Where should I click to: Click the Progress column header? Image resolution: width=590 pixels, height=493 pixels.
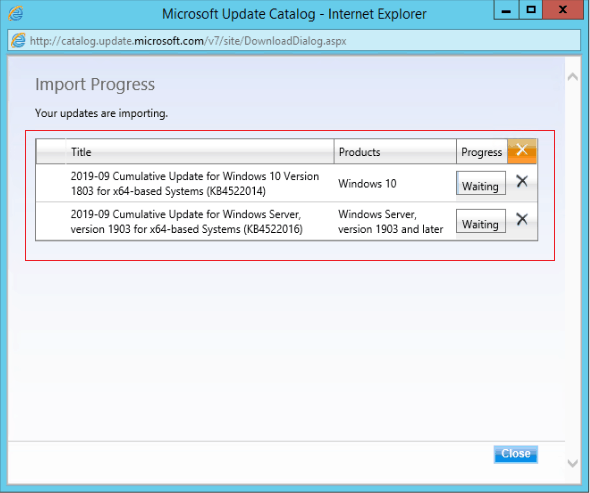tap(482, 152)
